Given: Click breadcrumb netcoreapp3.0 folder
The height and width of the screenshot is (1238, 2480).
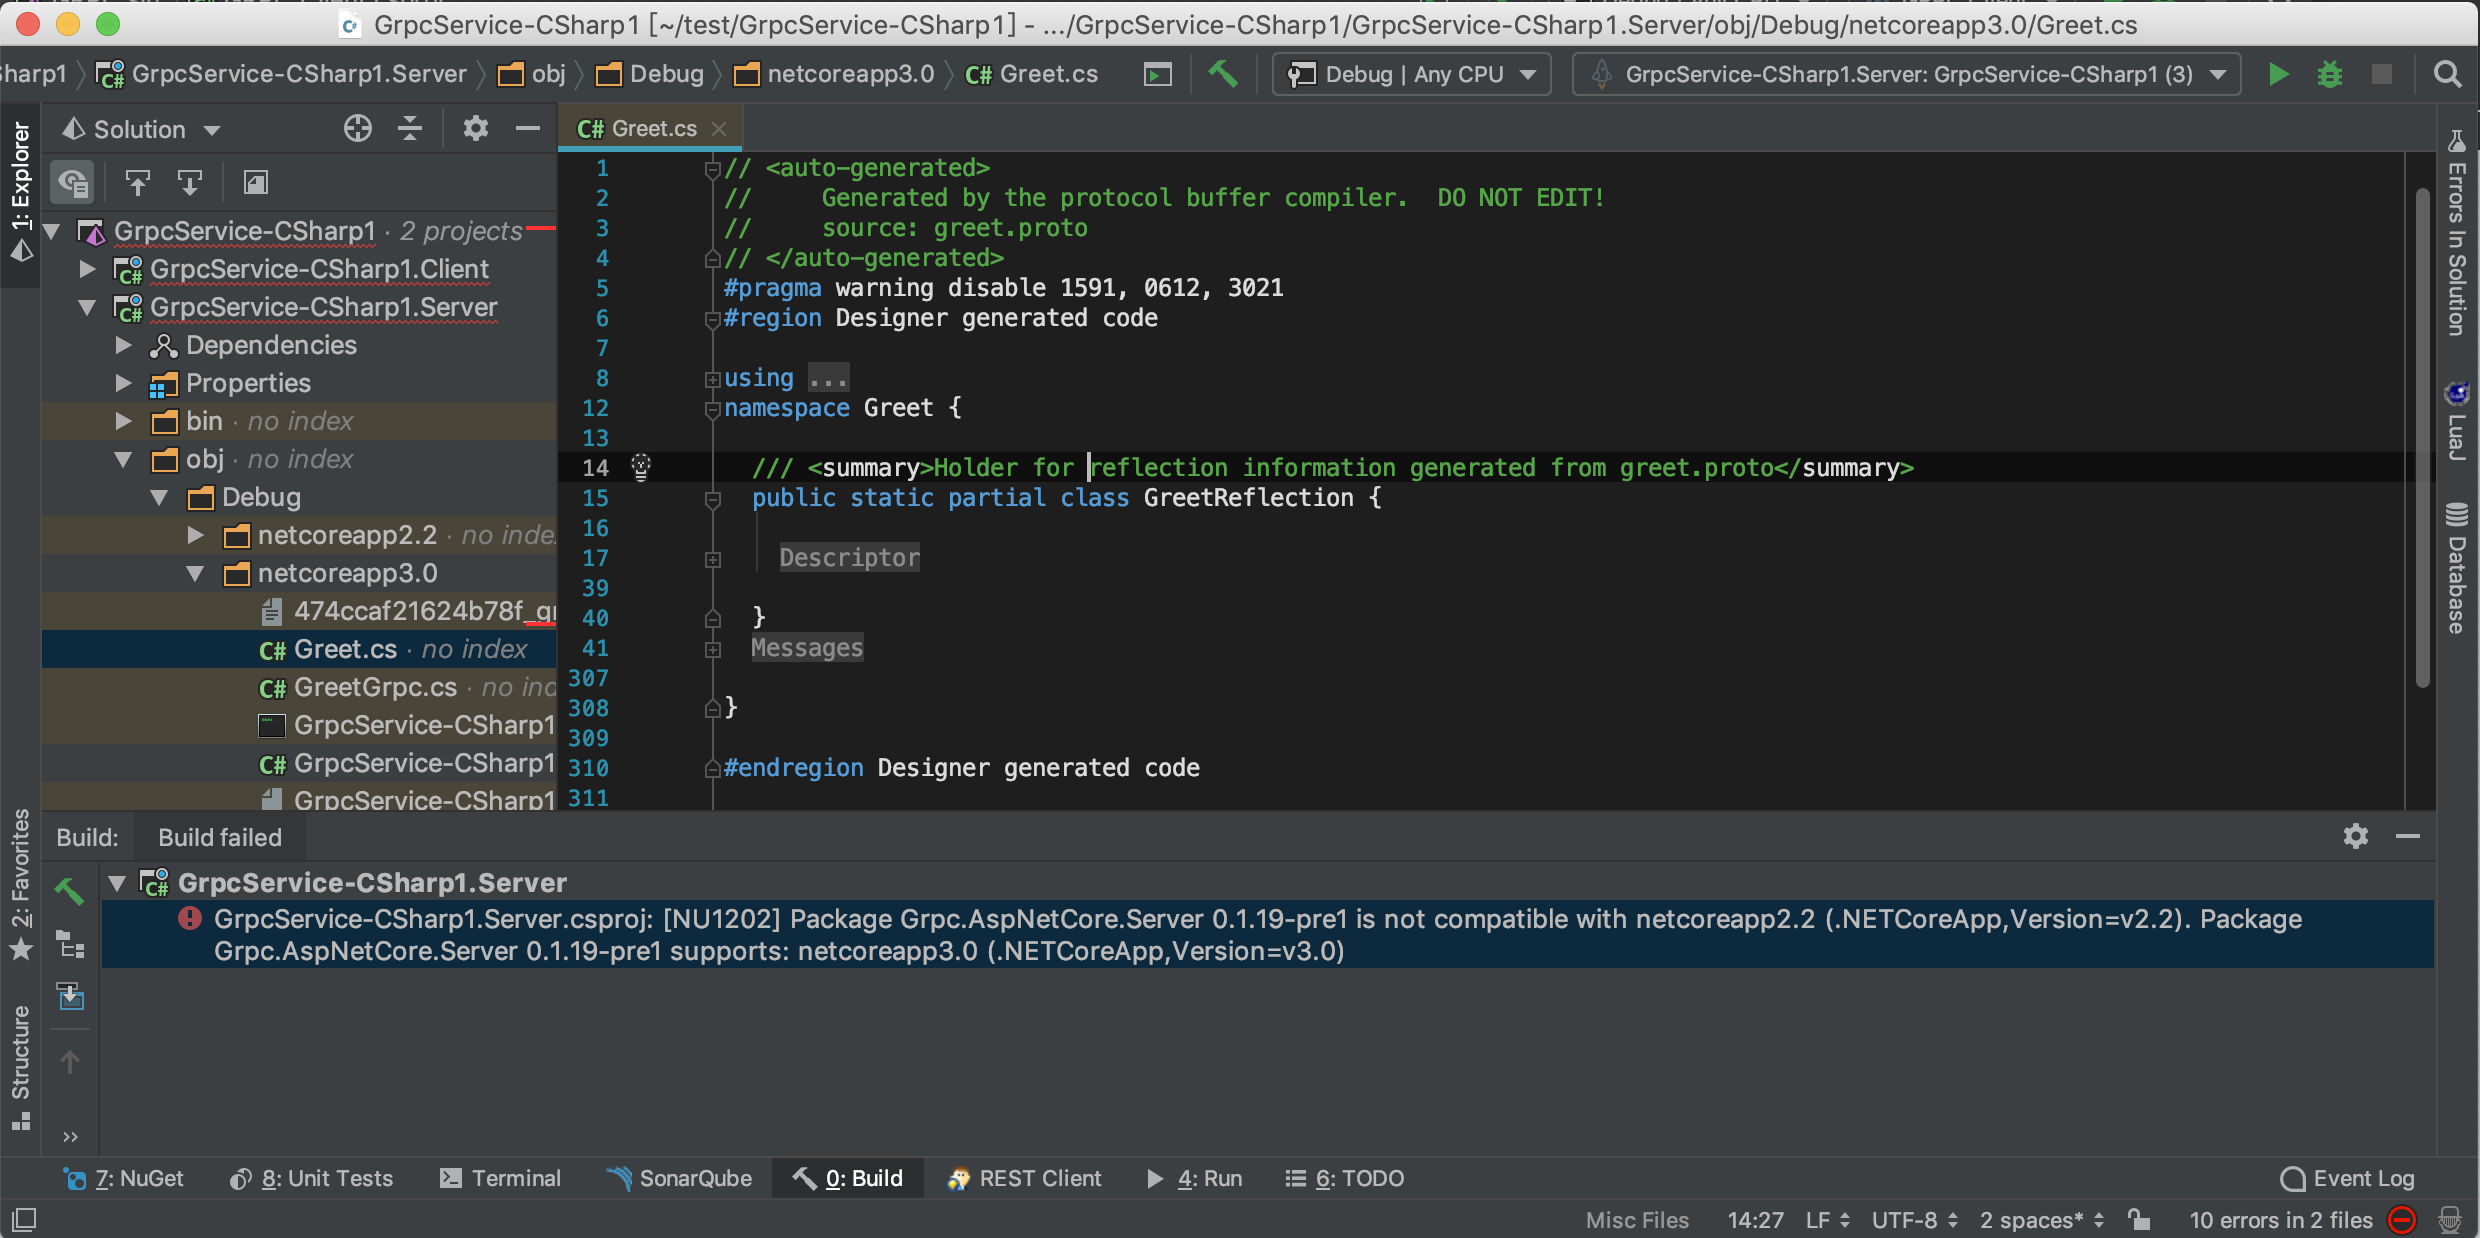Looking at the screenshot, I should coord(834,75).
